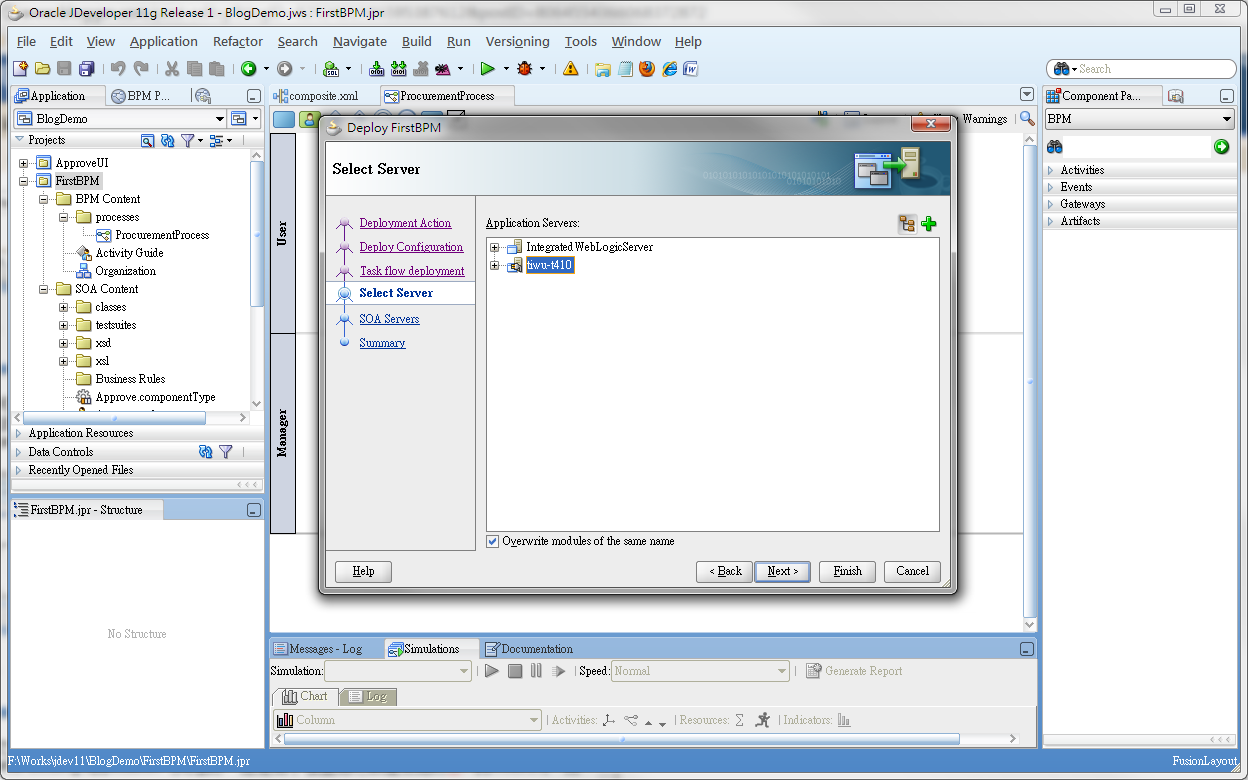Image resolution: width=1248 pixels, height=780 pixels.
Task: Click the JDeveloper Search input field
Action: coord(1141,69)
